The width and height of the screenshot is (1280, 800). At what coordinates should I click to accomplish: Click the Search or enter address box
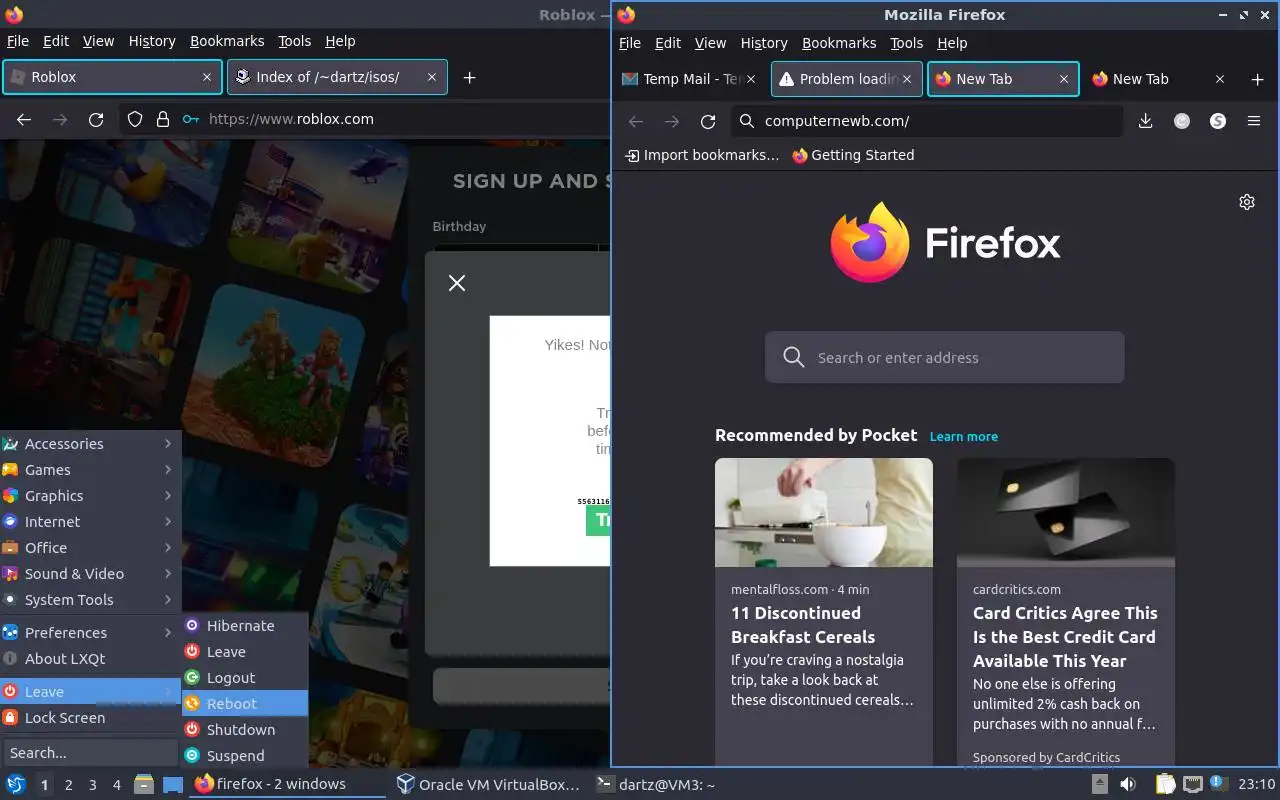tap(945, 357)
